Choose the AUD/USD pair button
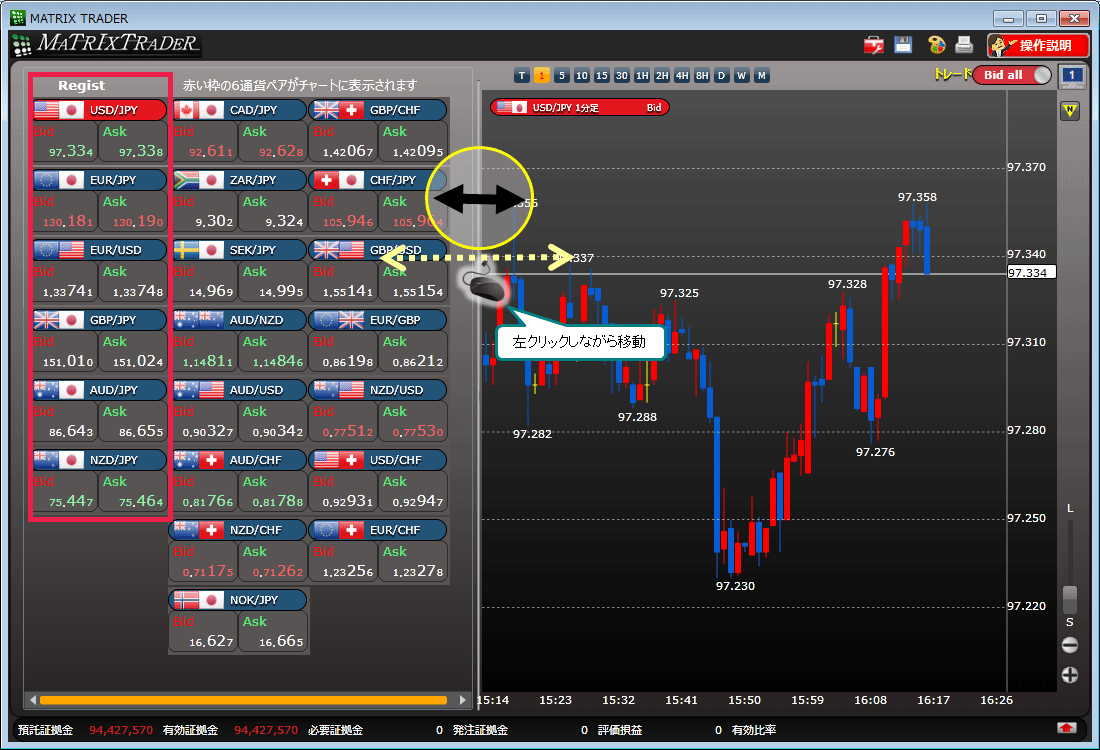 tap(239, 390)
